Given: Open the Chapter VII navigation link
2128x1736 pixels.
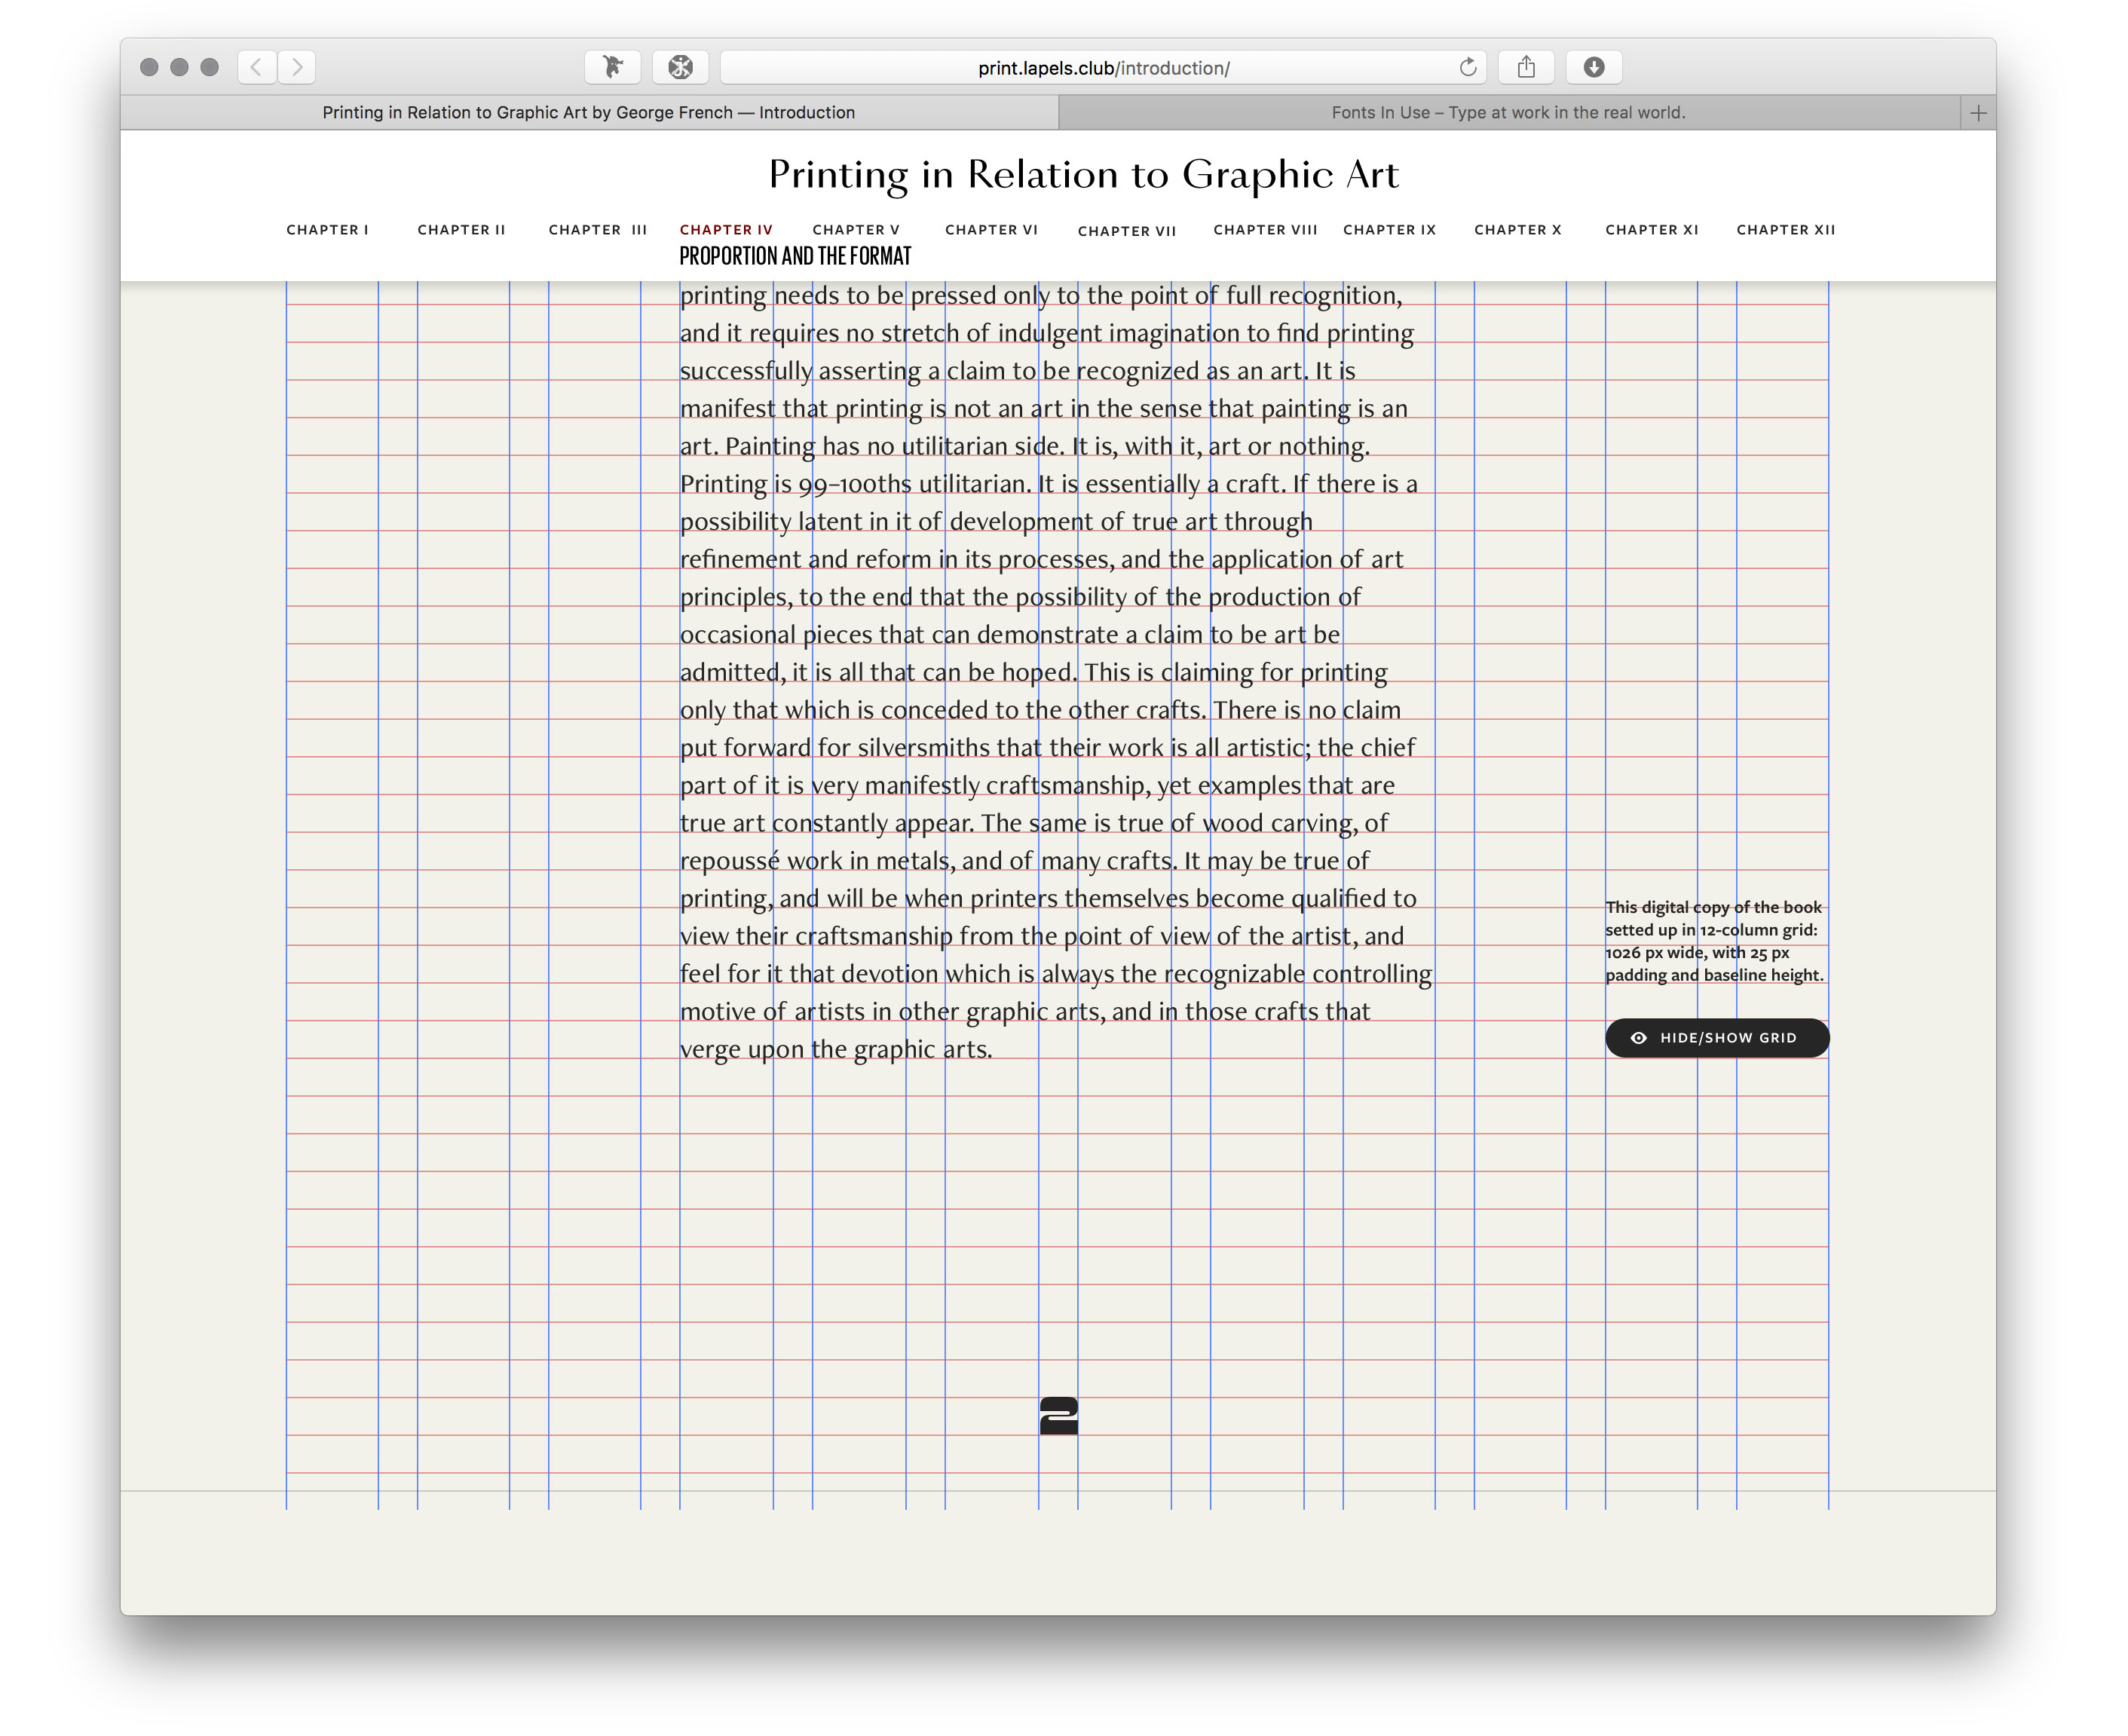Looking at the screenshot, I should 1126,231.
